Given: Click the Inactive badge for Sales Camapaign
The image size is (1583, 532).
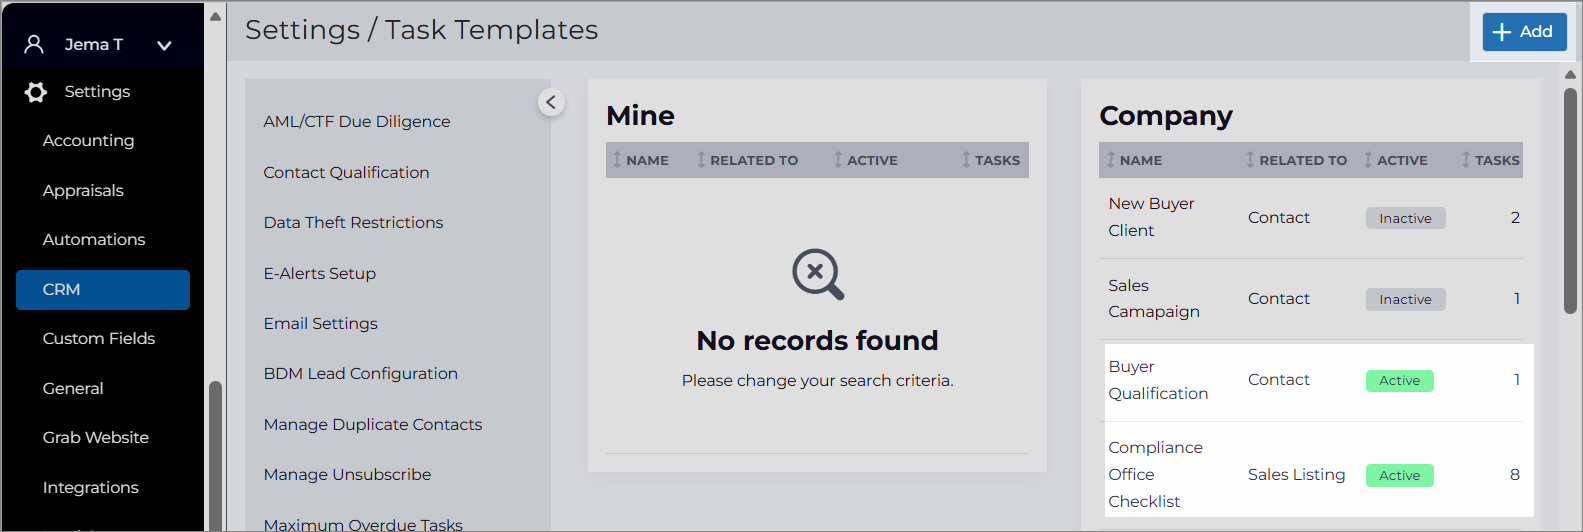Looking at the screenshot, I should (1406, 299).
